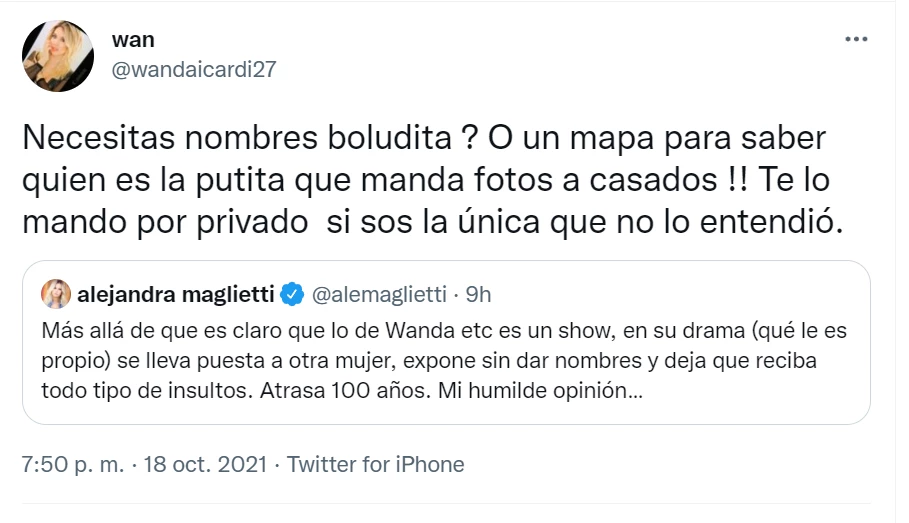Open the @alemaglietti handle

tap(379, 295)
